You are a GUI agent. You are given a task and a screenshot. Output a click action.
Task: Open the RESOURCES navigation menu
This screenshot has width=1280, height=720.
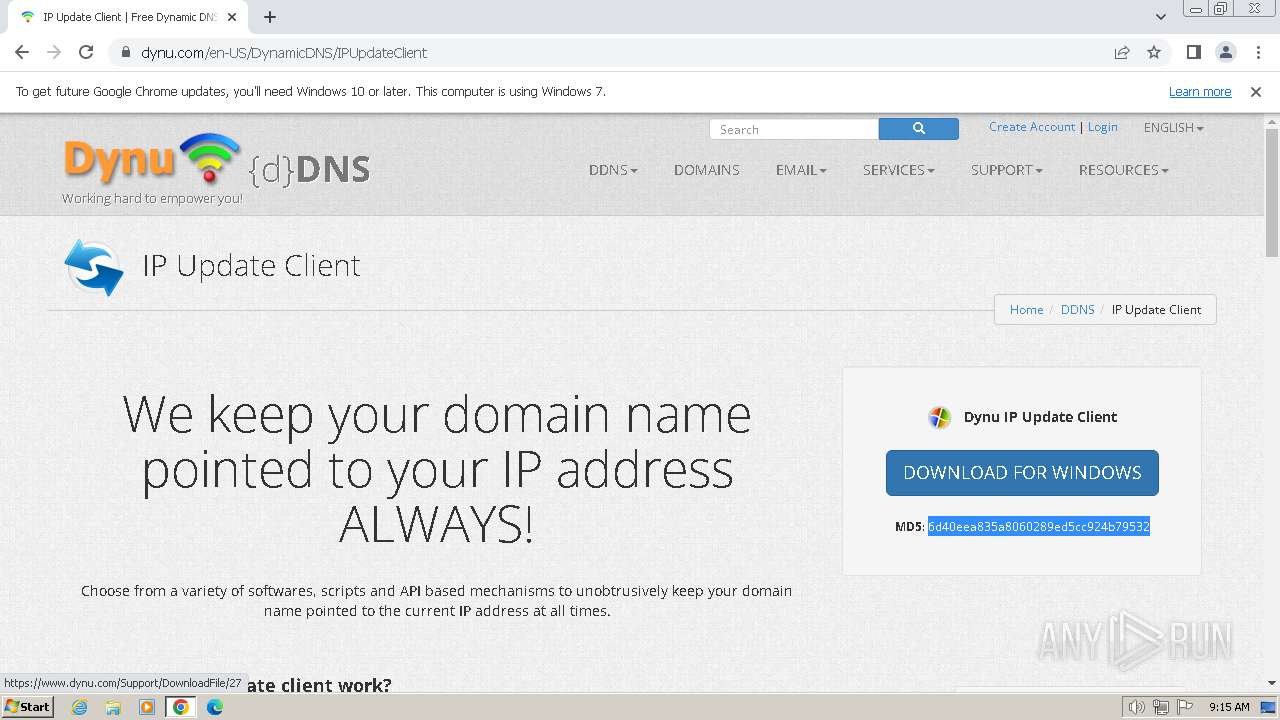pyautogui.click(x=1123, y=170)
